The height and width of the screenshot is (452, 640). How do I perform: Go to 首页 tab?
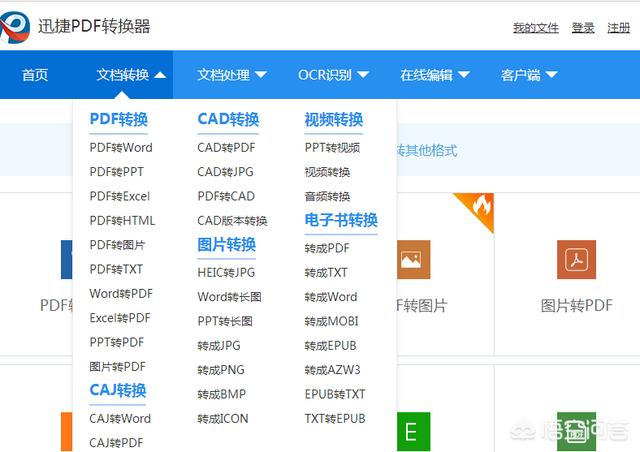tap(35, 75)
